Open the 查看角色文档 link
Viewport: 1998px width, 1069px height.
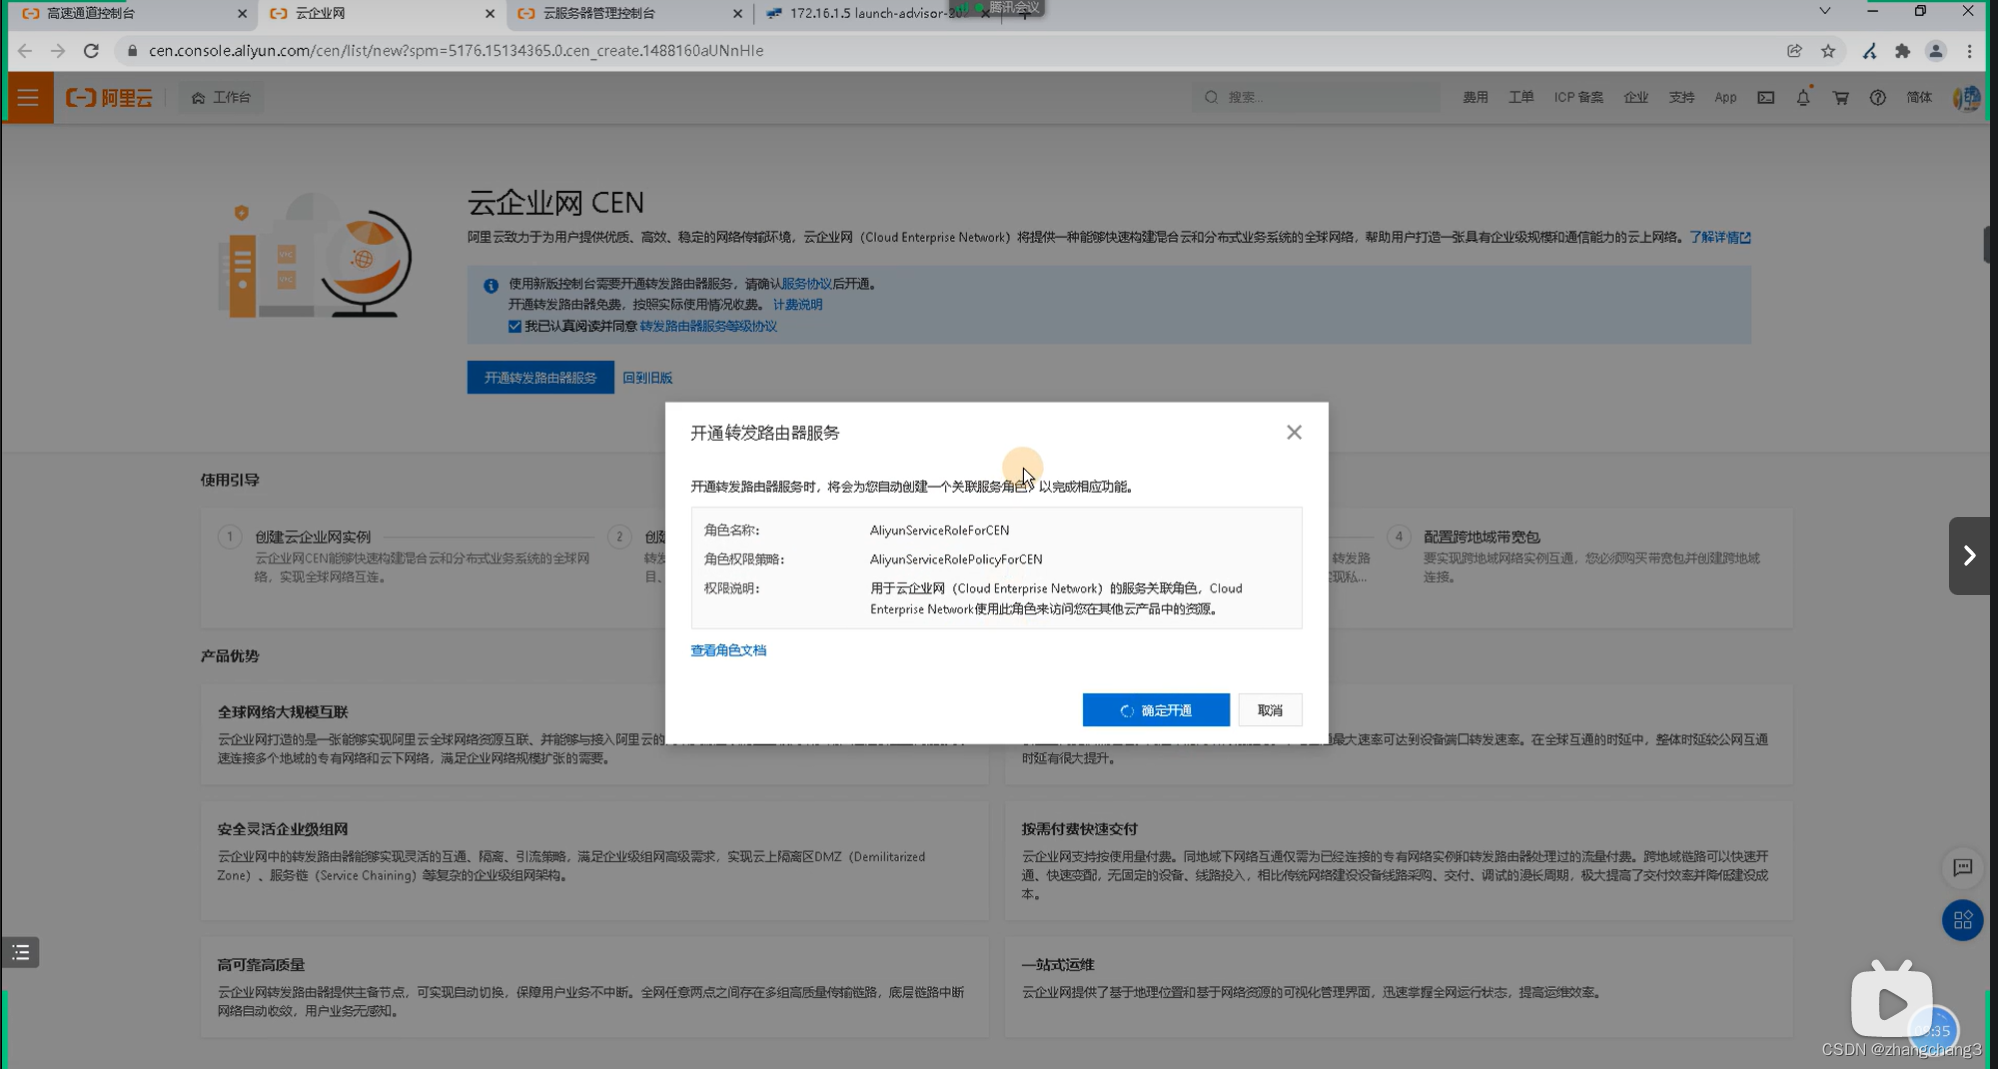728,650
